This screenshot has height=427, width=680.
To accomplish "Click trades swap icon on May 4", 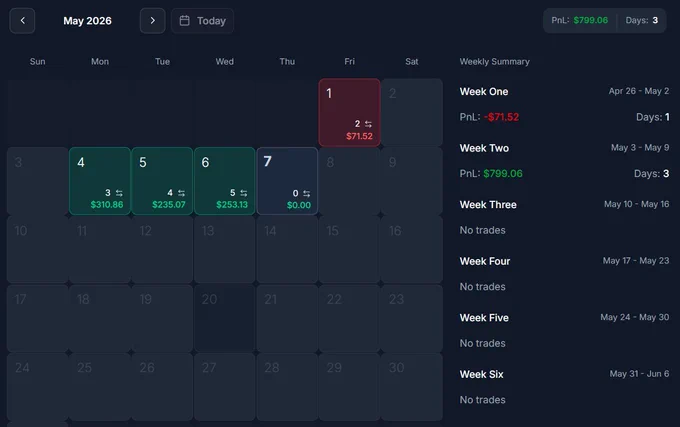I will (119, 193).
